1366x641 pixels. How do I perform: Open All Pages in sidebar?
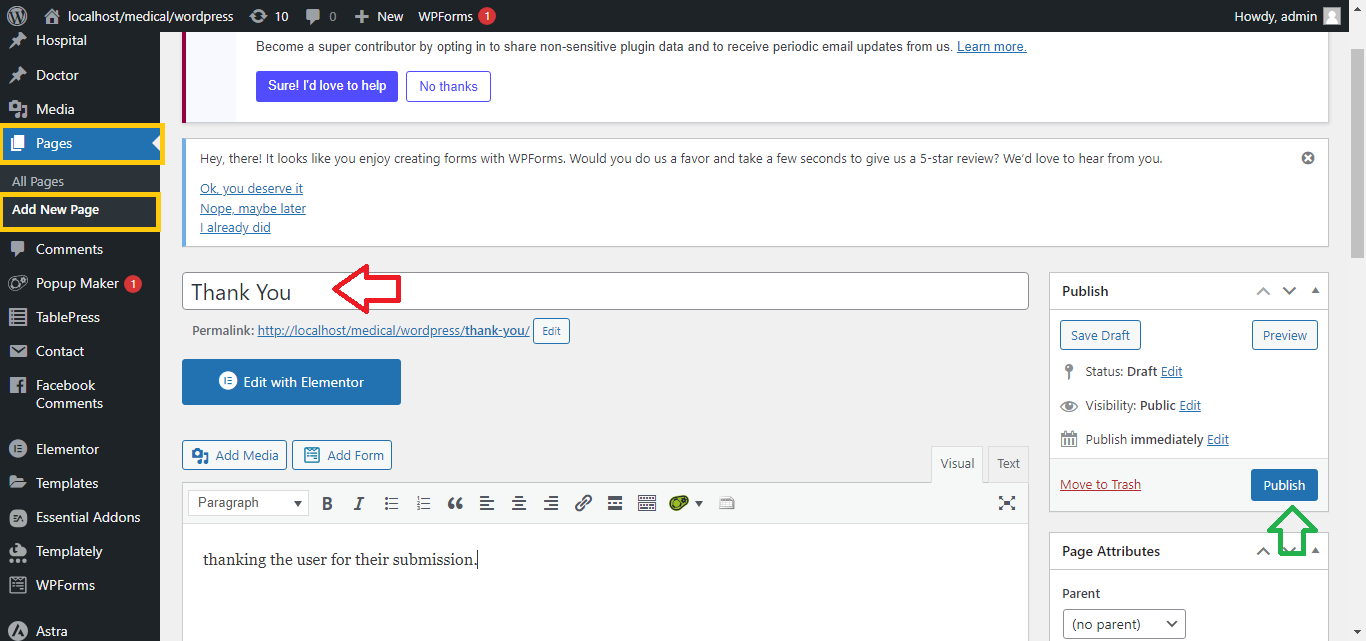pos(38,182)
